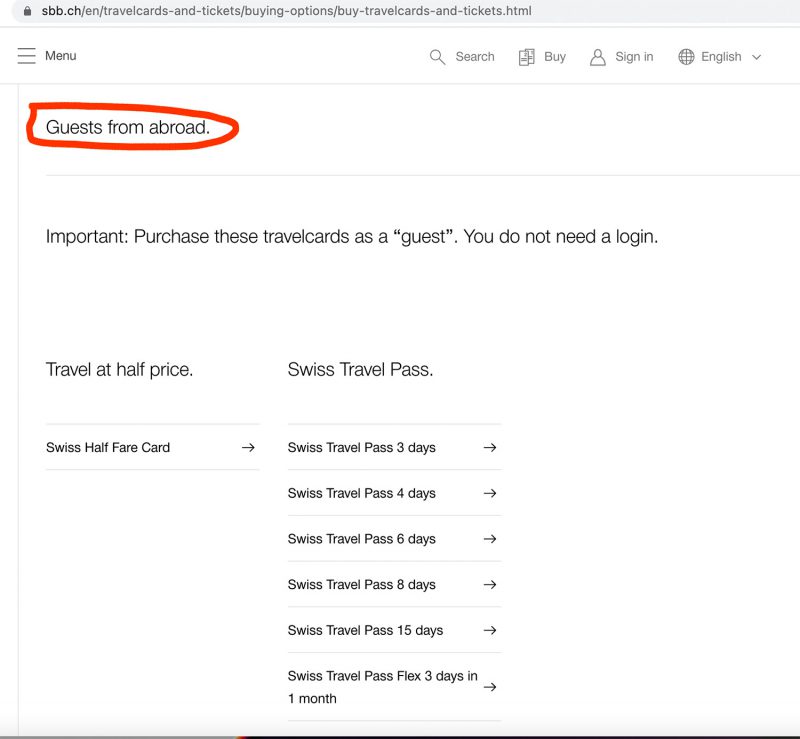Click arrow beside Swiss Travel Pass Flex
This screenshot has width=800, height=739.
(x=490, y=687)
